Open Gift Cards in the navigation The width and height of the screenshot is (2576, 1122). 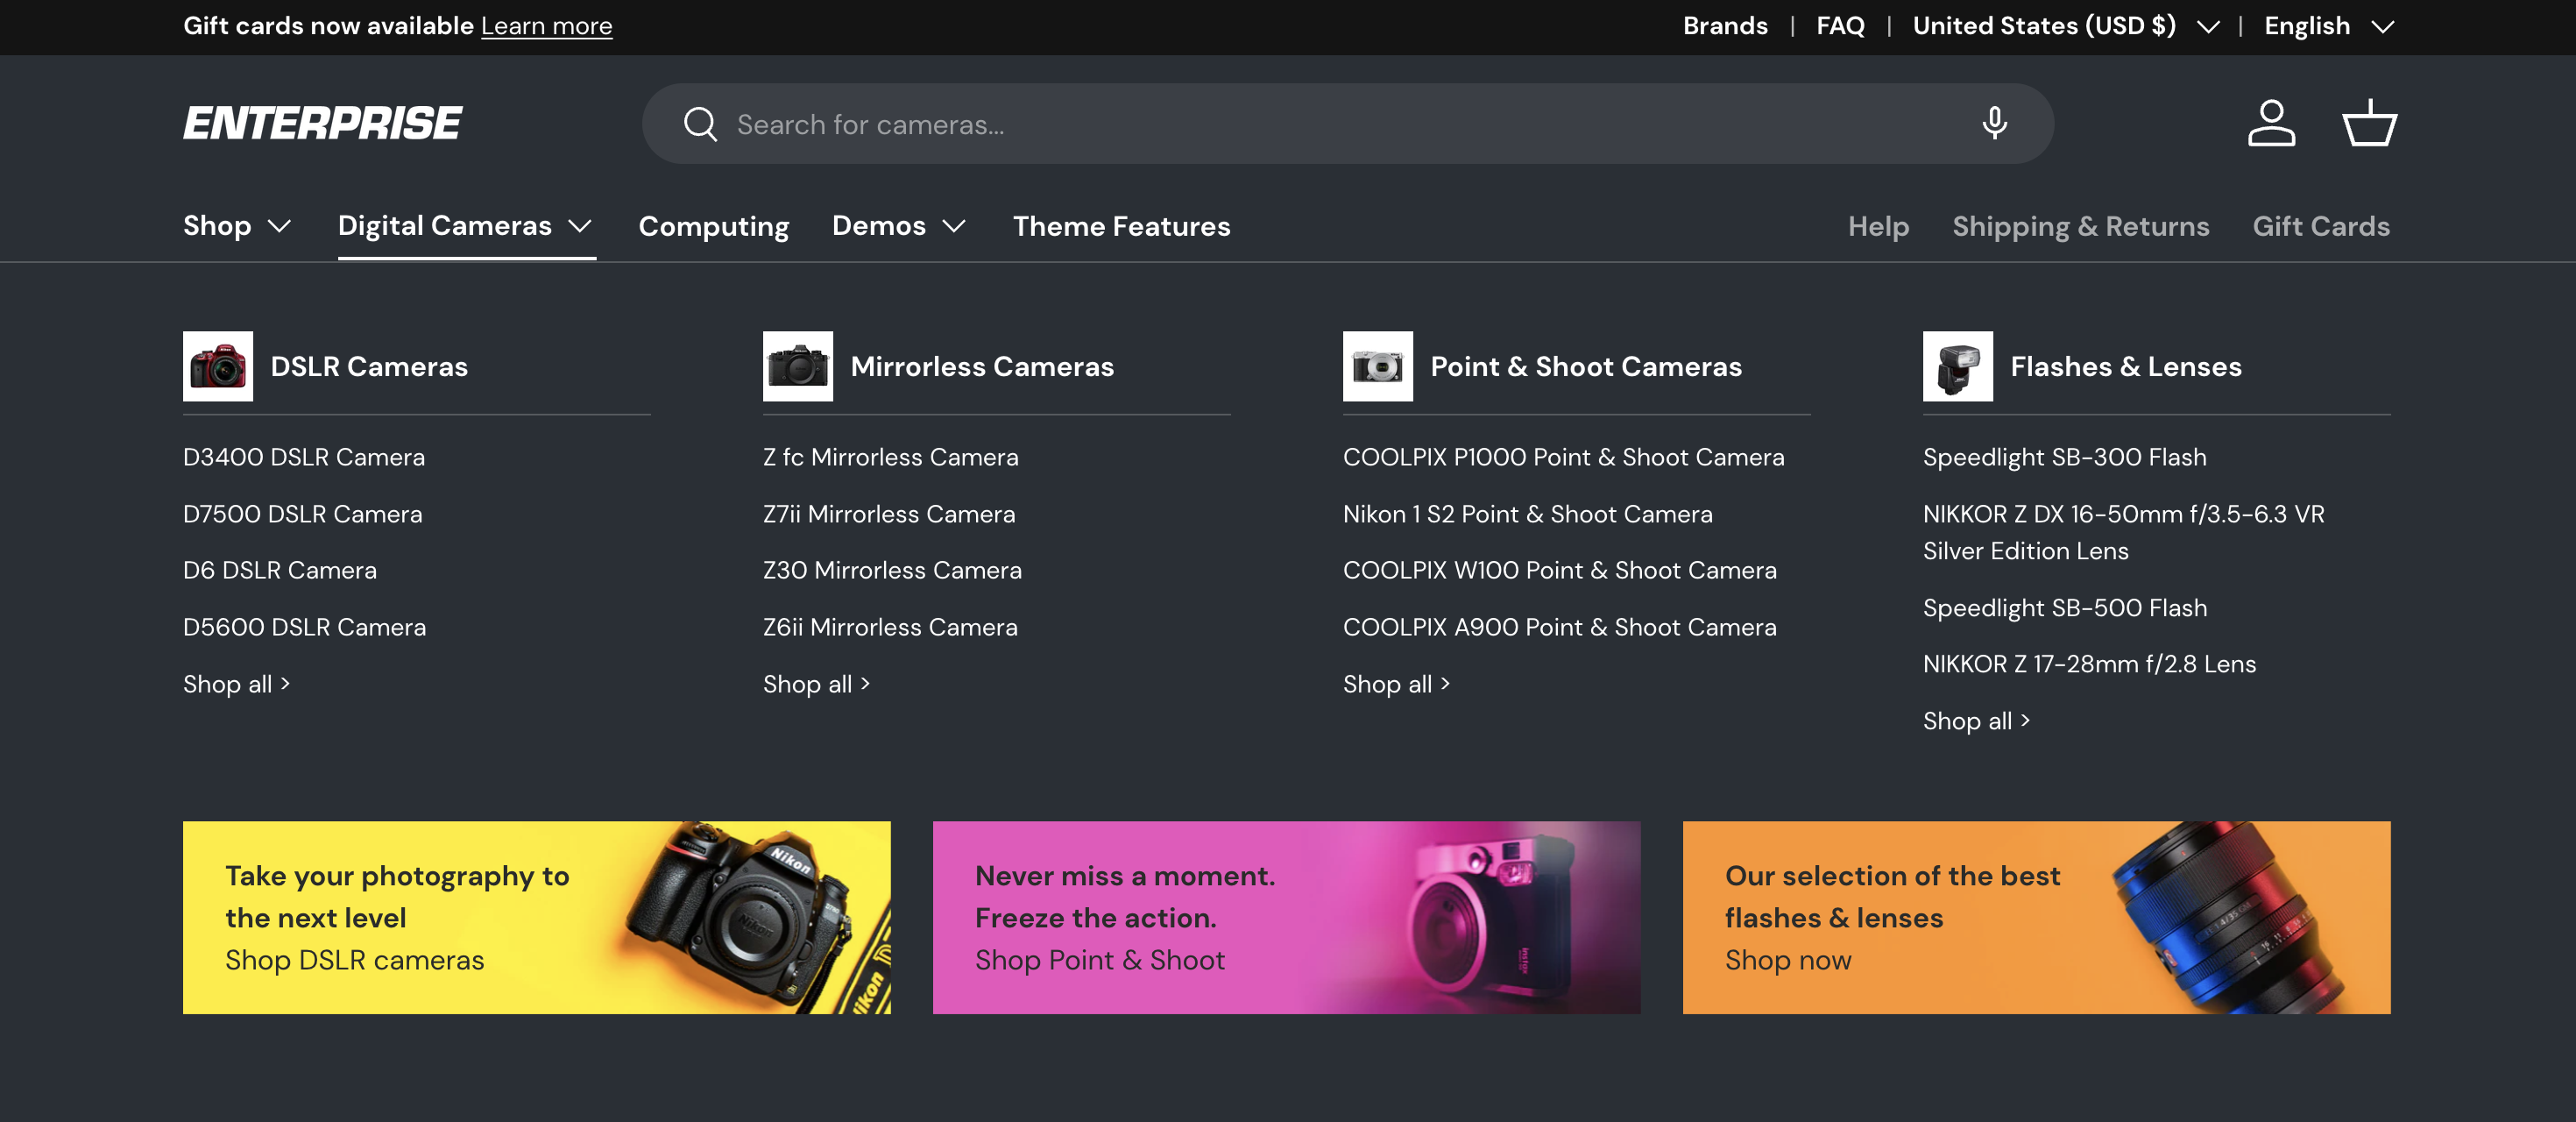tap(2321, 226)
